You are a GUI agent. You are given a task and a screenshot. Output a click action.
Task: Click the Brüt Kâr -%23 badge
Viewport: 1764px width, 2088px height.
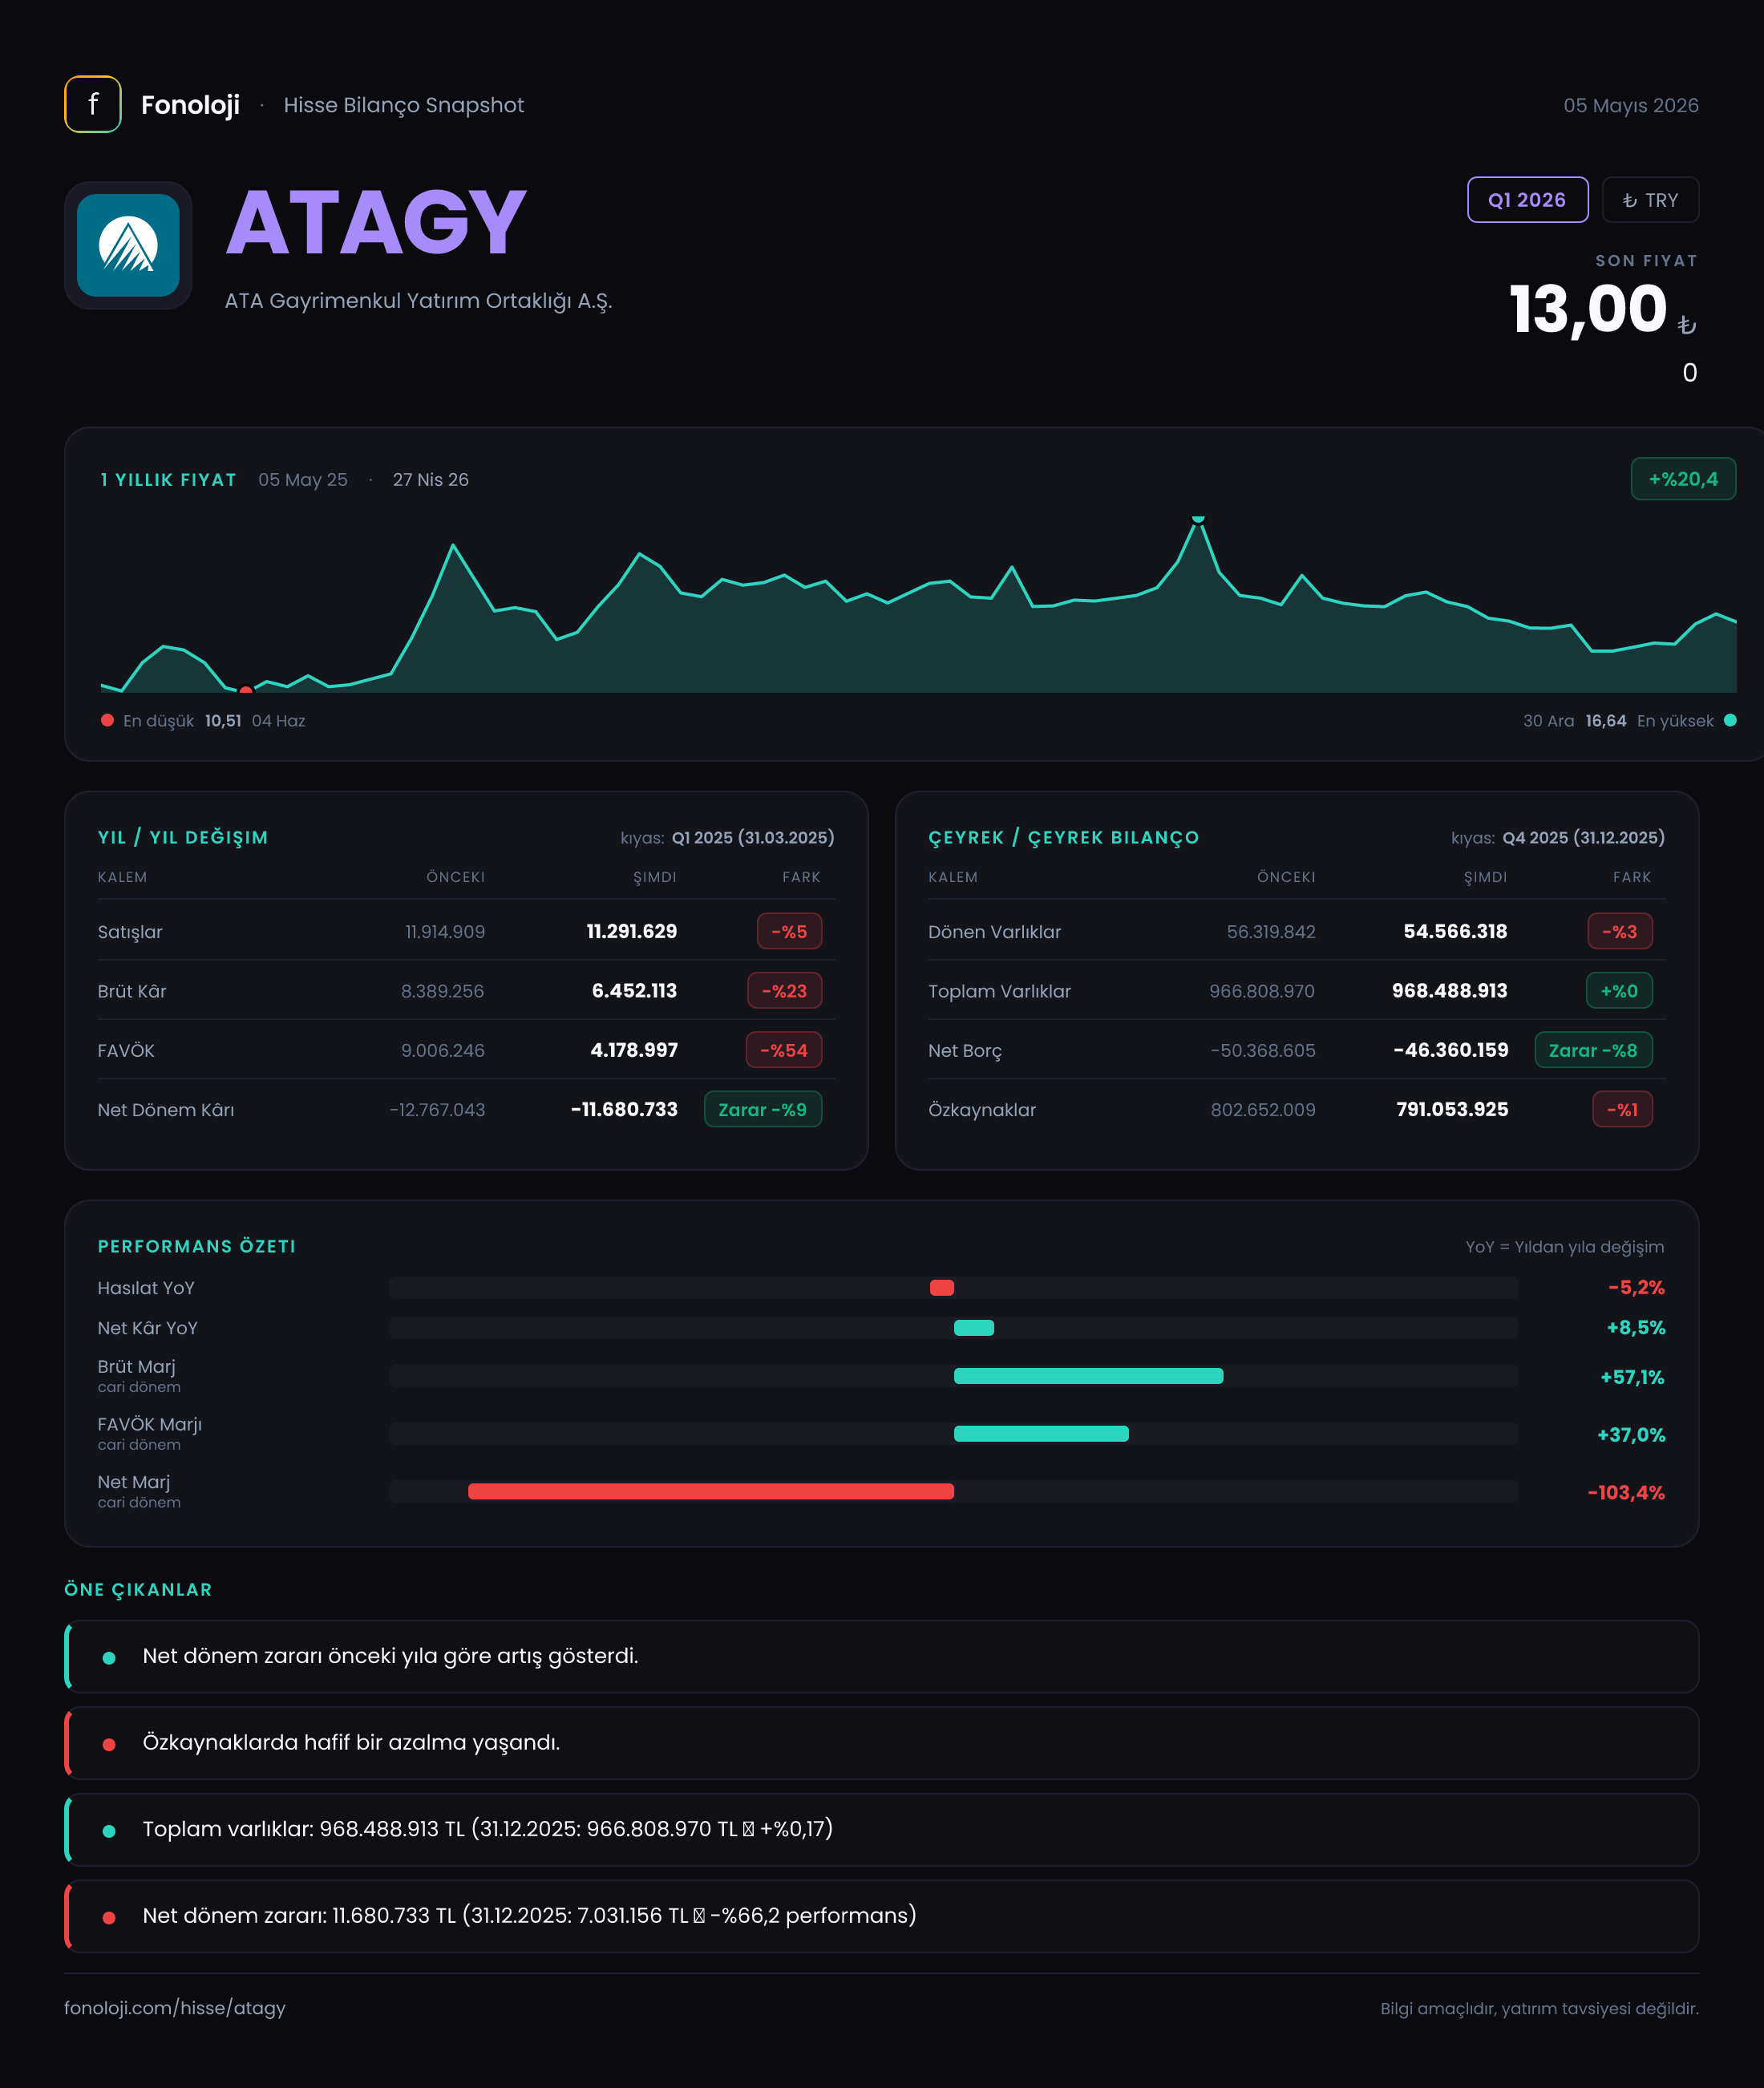point(784,990)
